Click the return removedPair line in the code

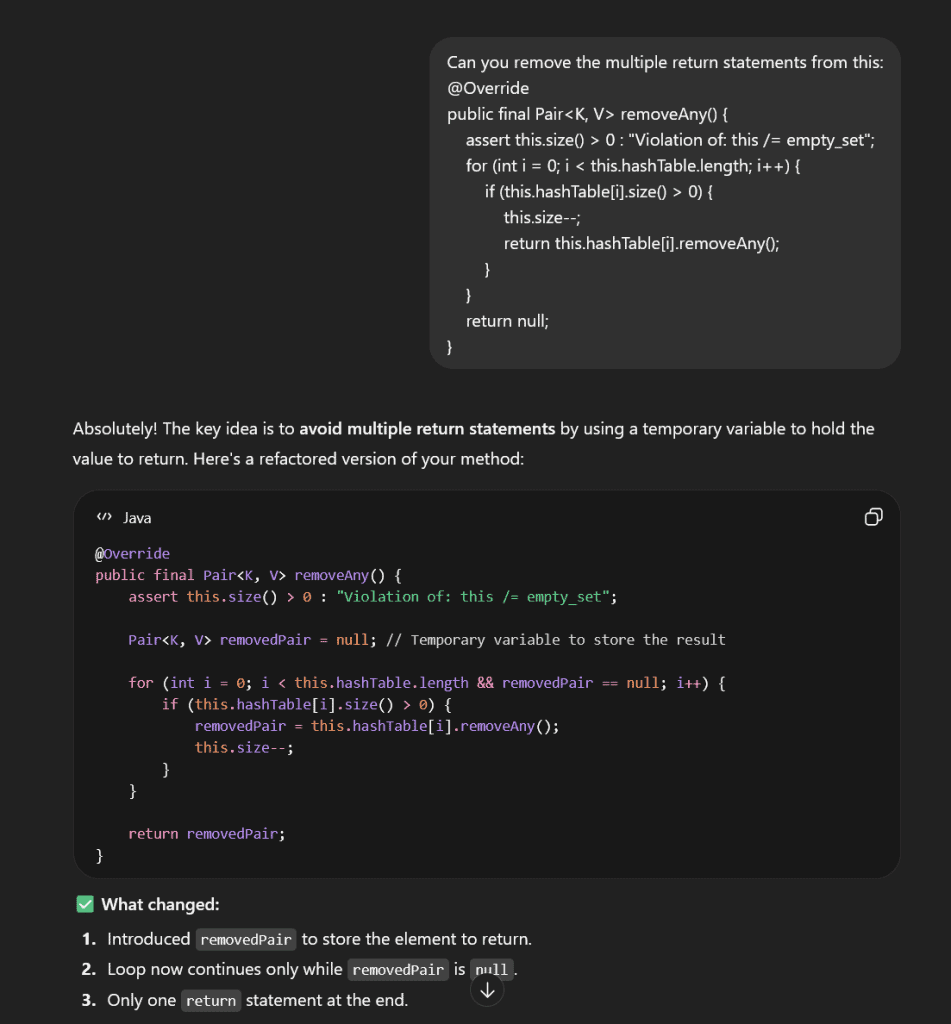click(x=205, y=833)
